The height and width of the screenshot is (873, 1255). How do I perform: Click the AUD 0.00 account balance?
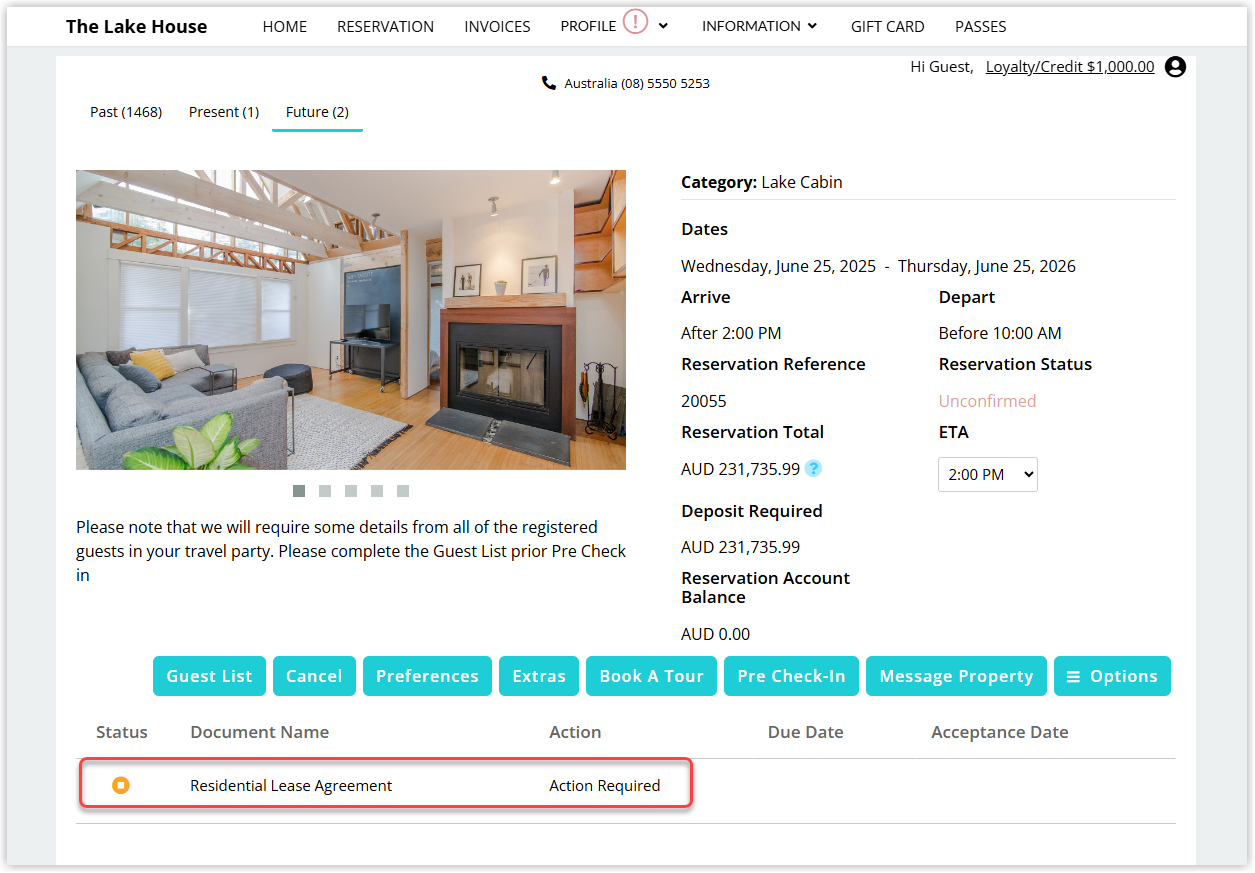716,634
